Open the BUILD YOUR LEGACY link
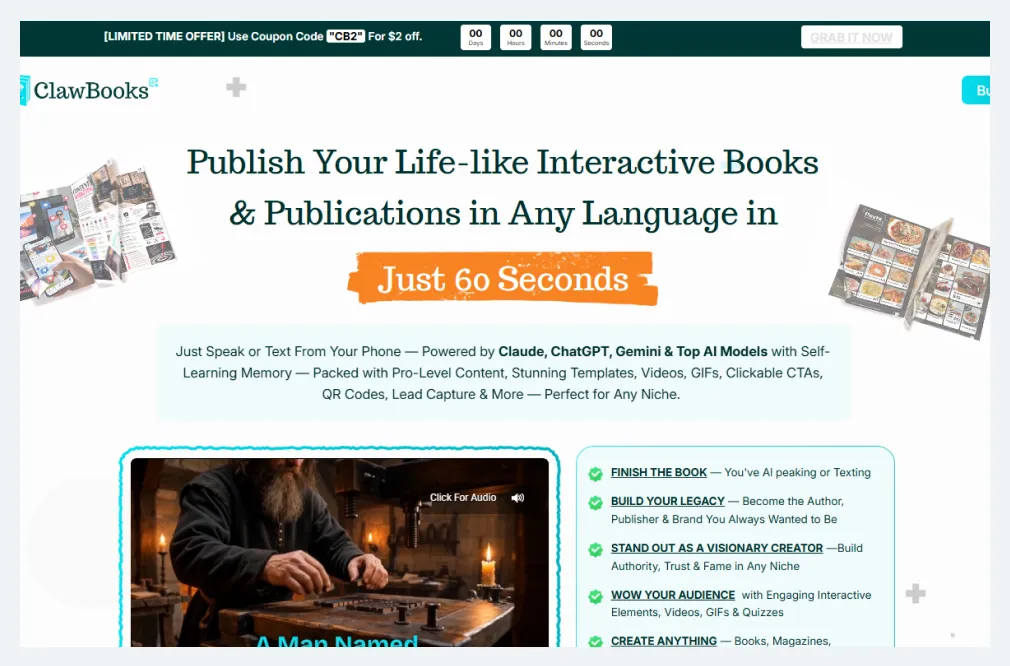Image resolution: width=1010 pixels, height=666 pixels. pos(667,501)
